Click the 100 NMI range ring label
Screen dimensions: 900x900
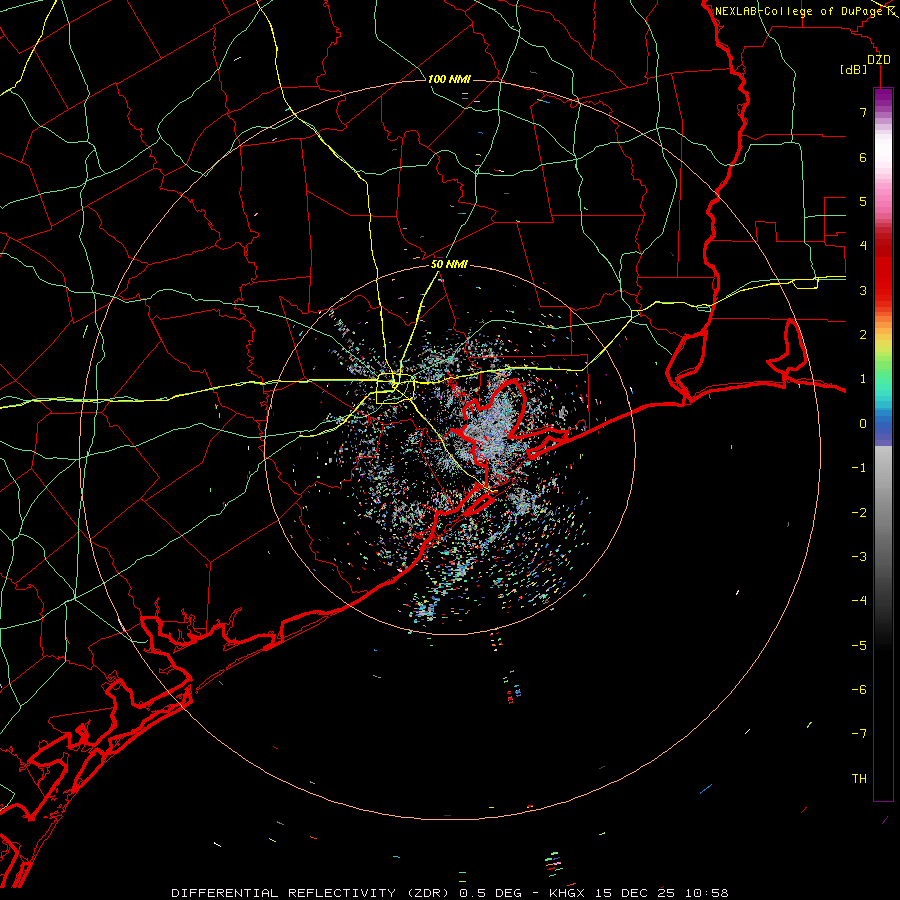(x=449, y=79)
